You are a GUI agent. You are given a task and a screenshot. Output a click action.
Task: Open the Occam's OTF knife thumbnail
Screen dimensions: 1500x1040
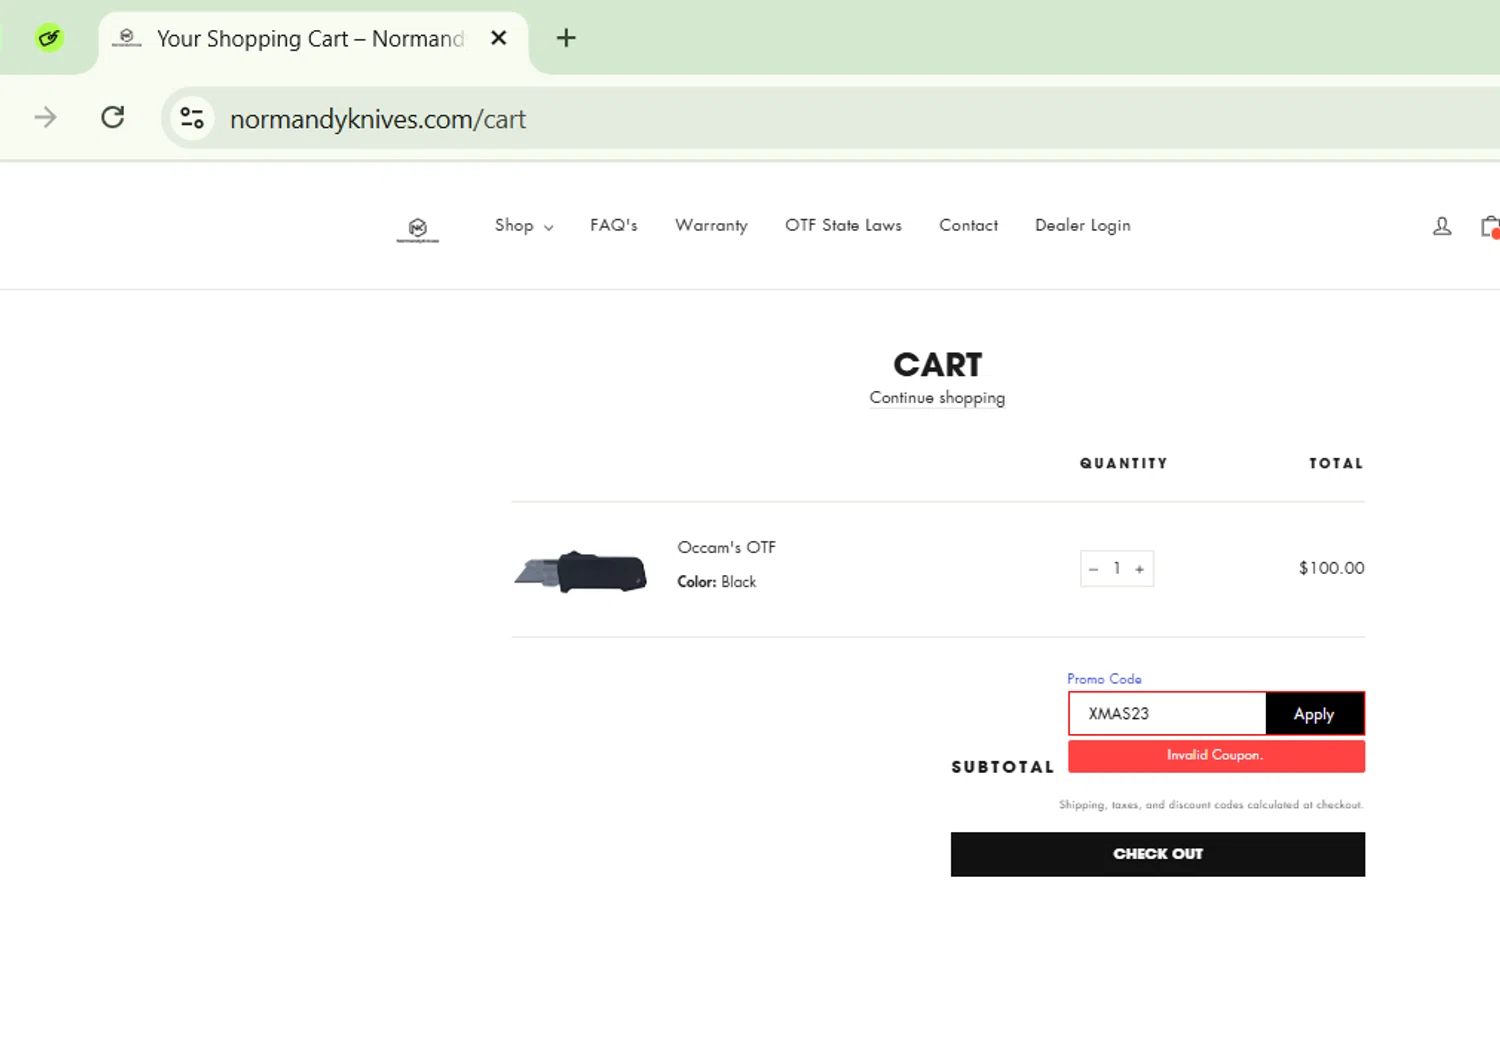580,571
